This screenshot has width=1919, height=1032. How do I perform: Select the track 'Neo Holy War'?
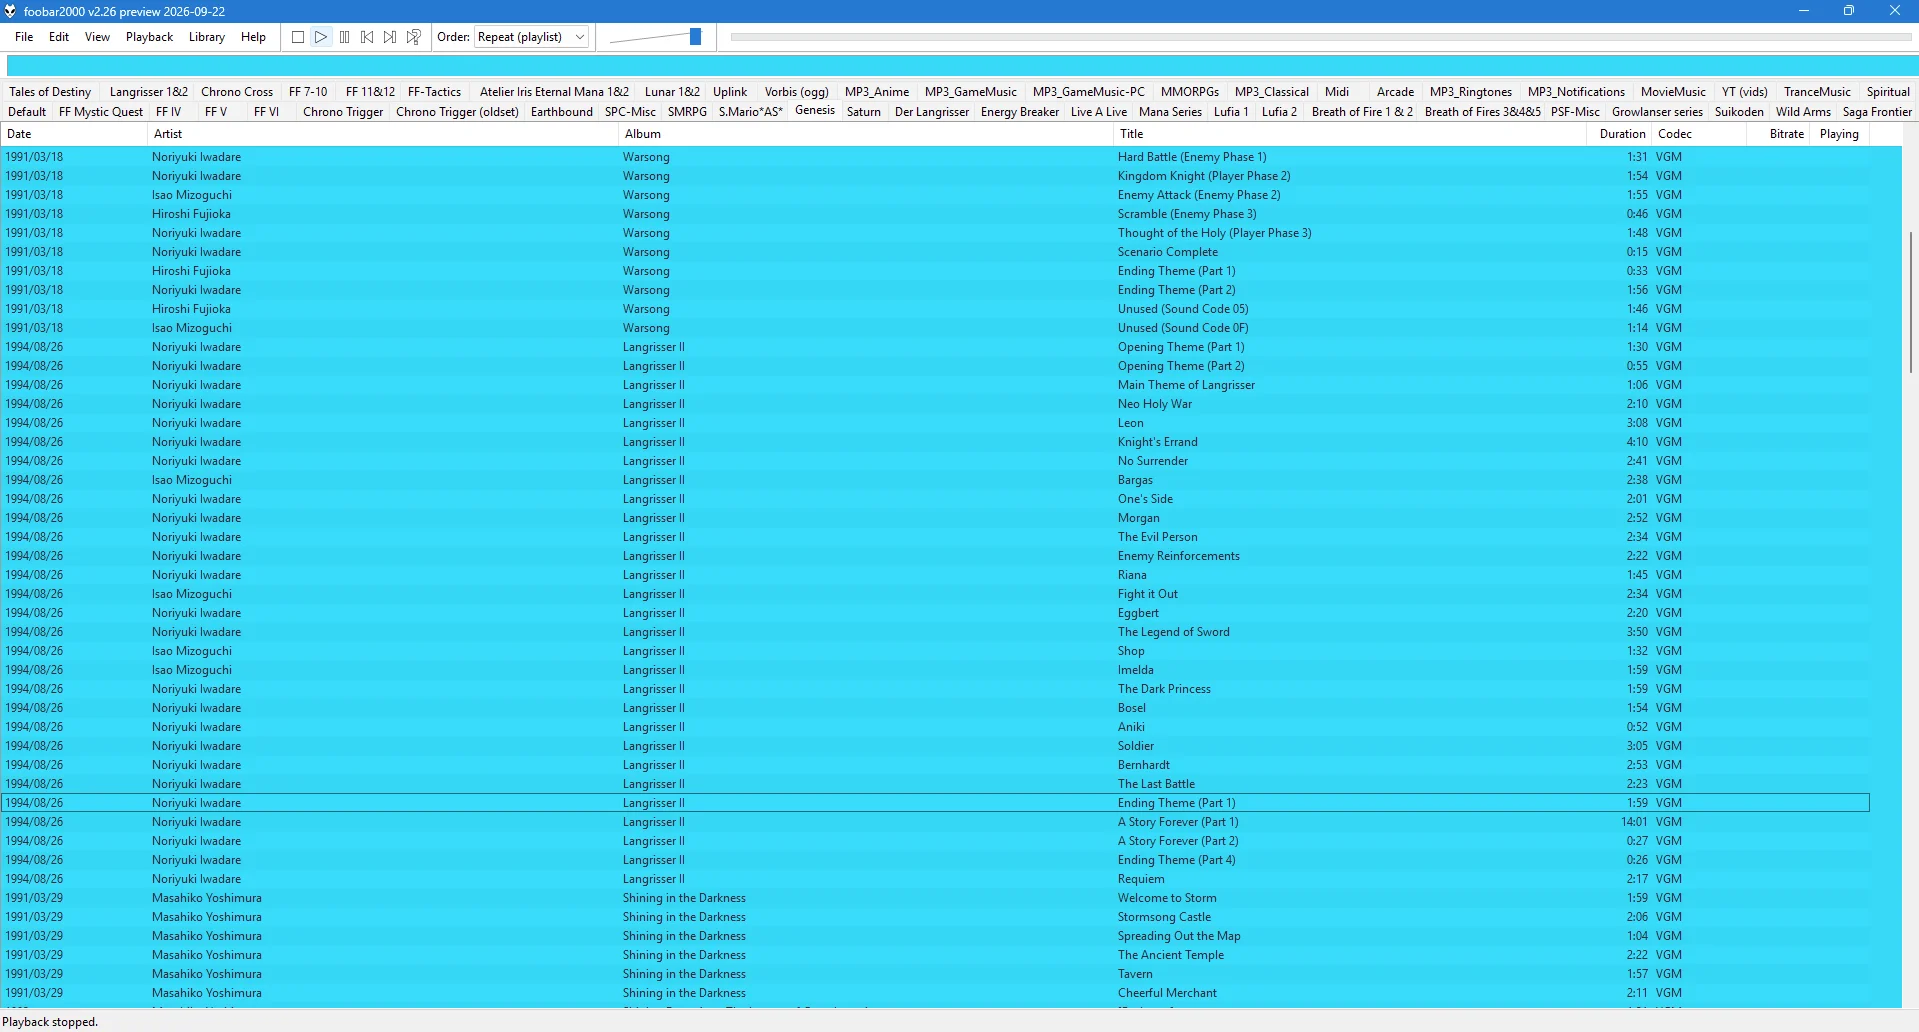click(935, 404)
